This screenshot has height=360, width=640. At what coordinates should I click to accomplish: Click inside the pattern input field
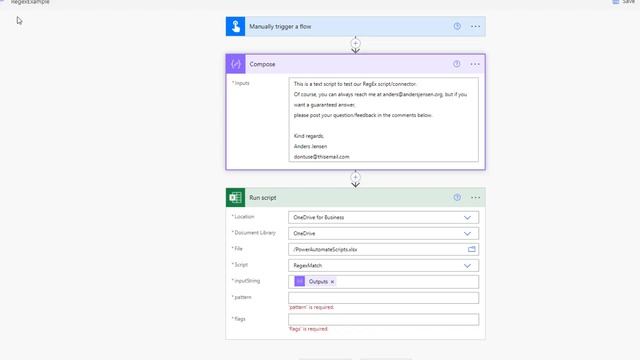pos(384,298)
